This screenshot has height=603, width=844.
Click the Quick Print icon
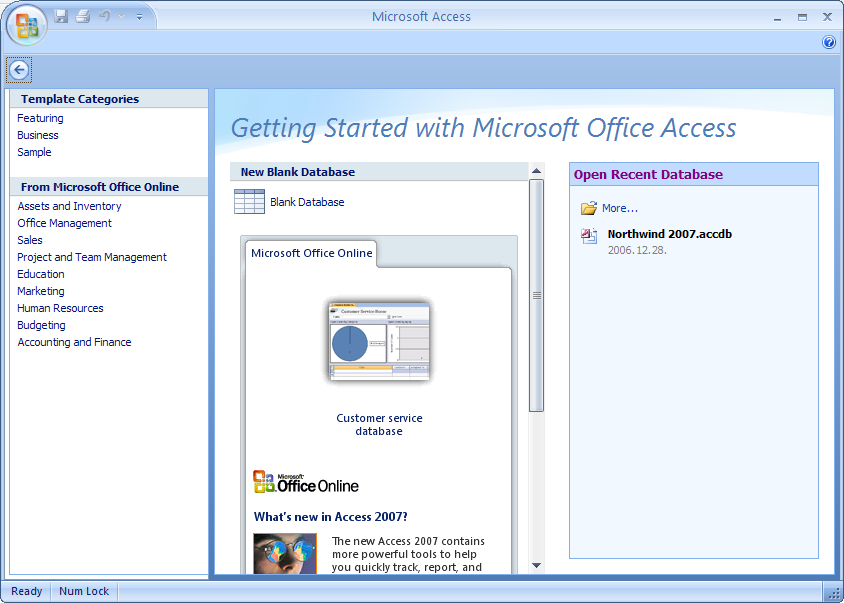click(x=83, y=16)
